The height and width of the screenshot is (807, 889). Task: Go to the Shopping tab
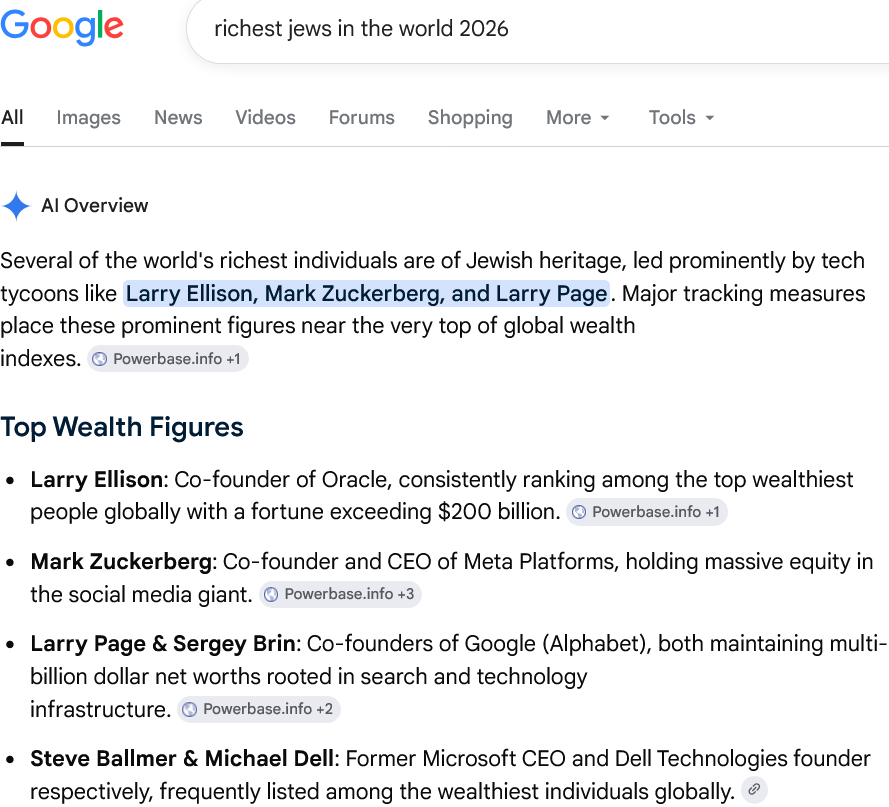[470, 118]
